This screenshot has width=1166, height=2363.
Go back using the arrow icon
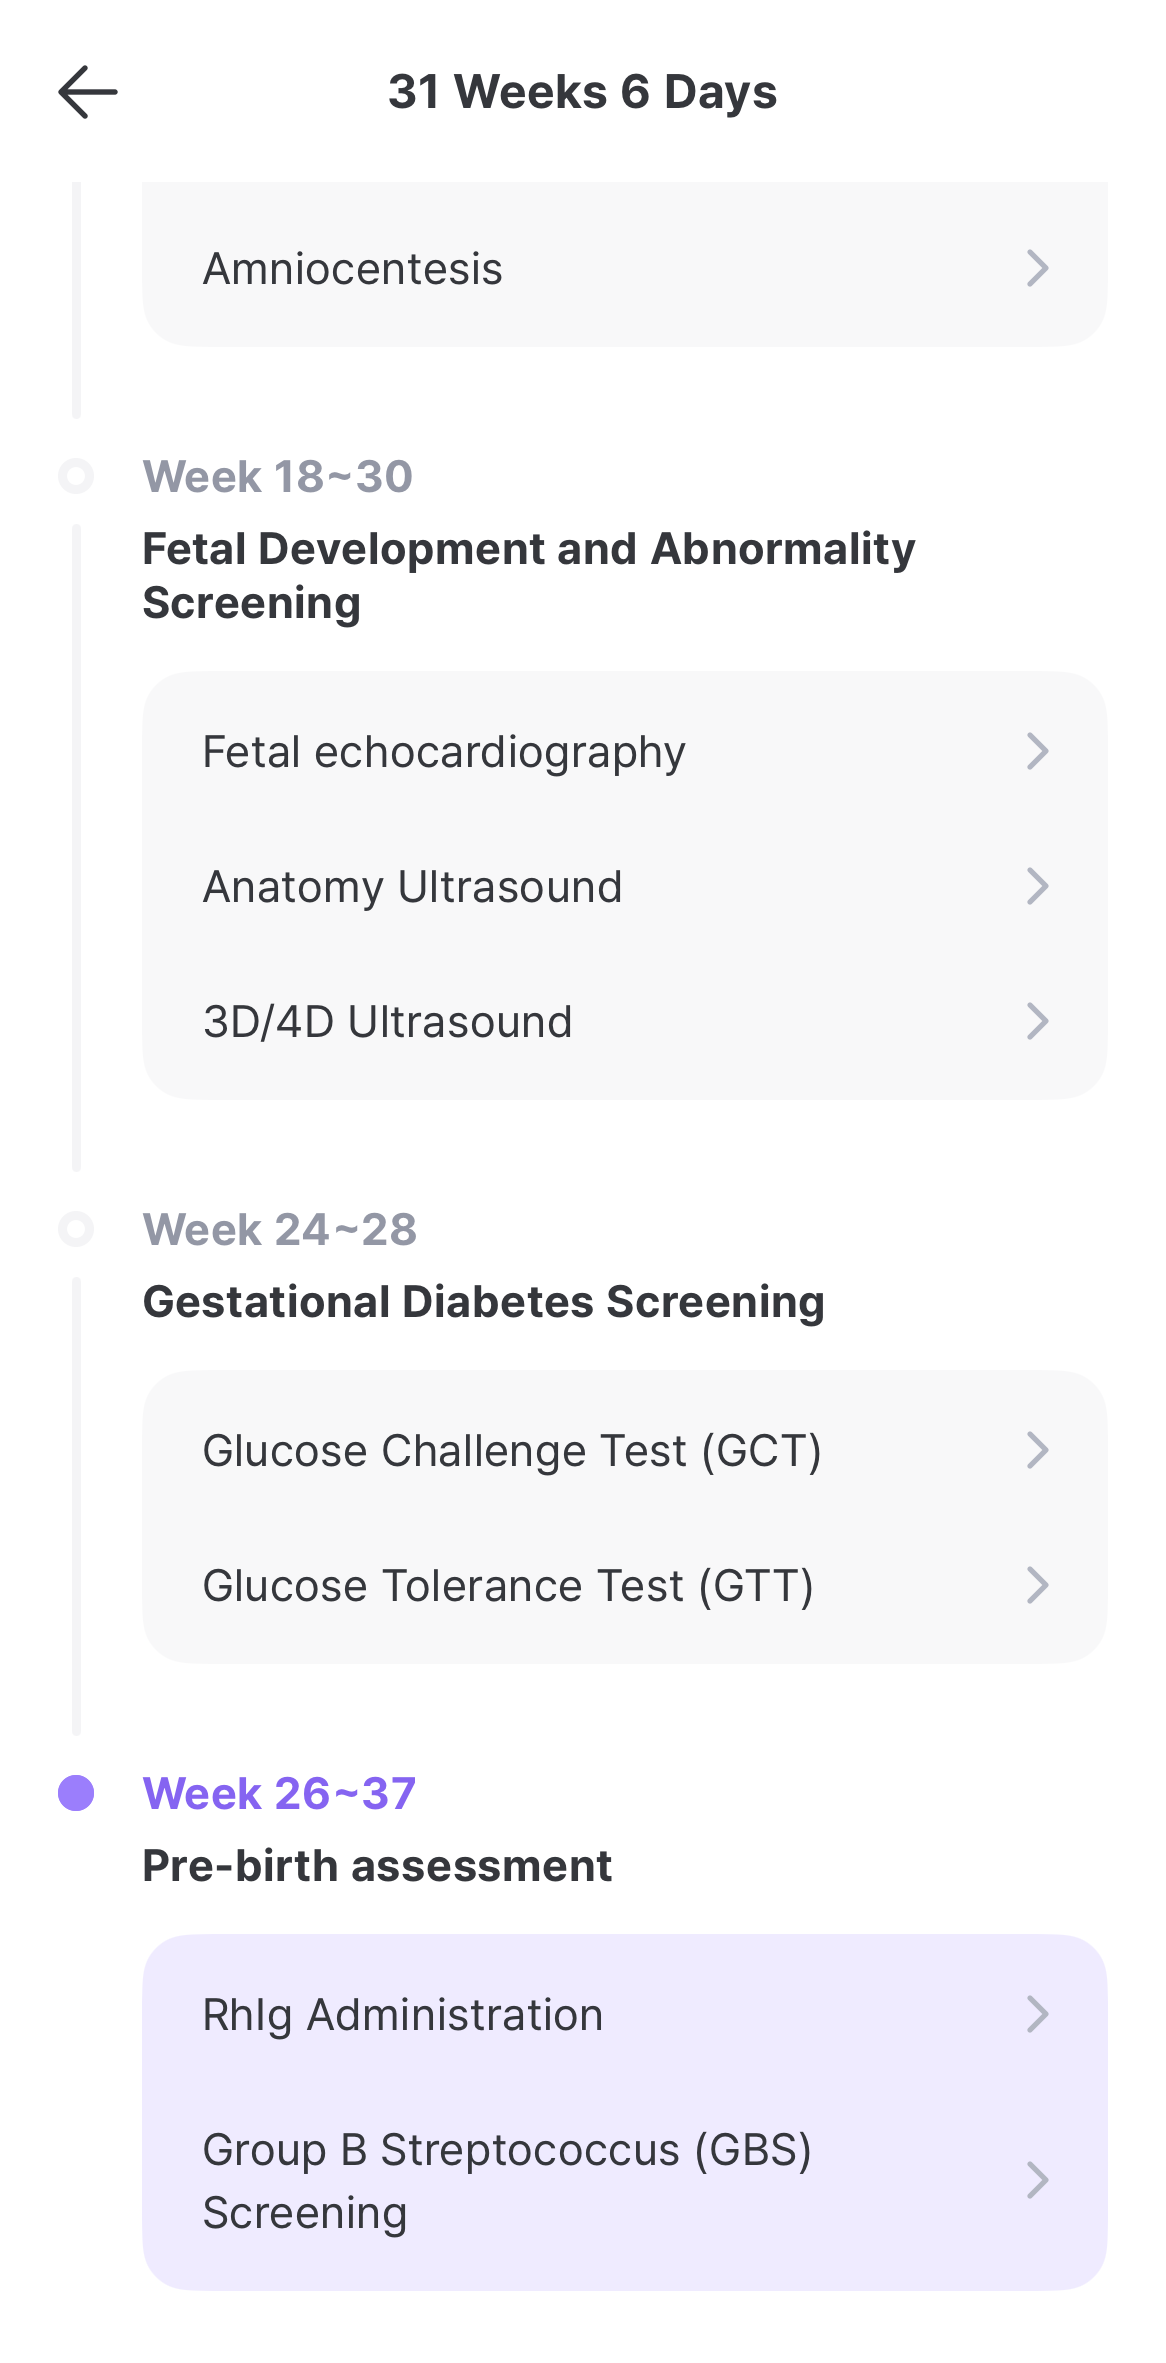(x=88, y=92)
